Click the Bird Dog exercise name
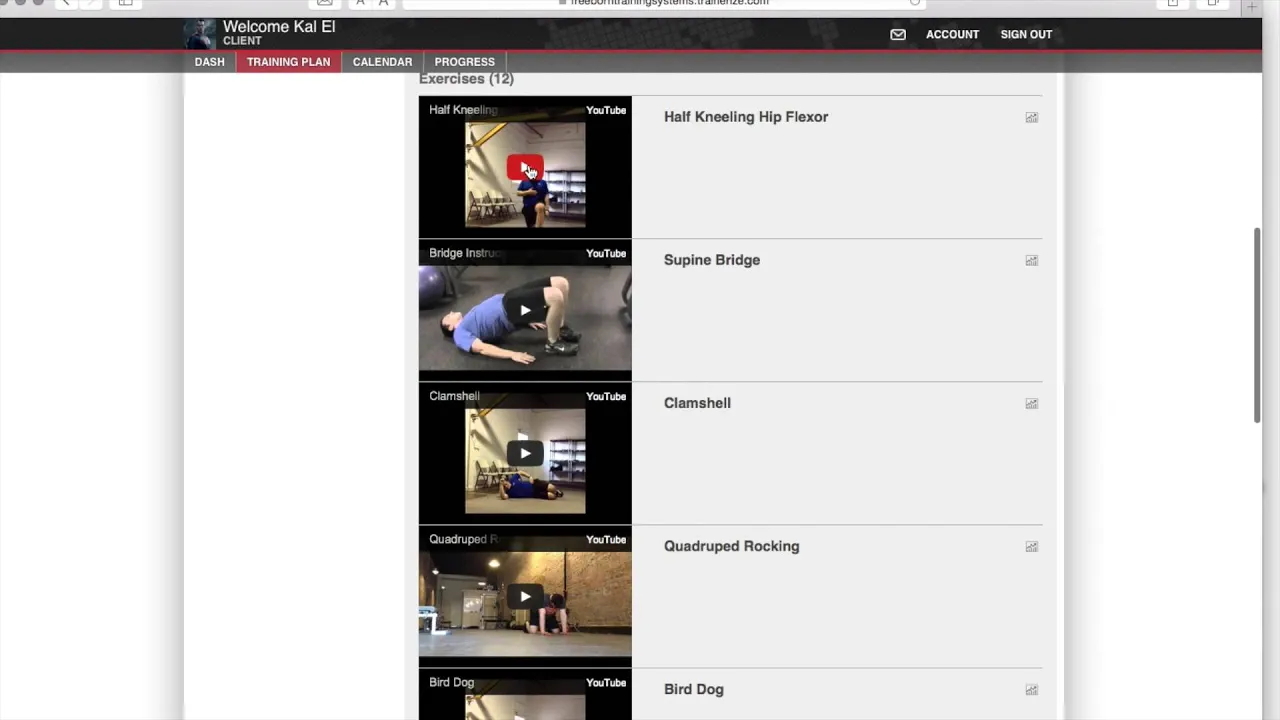The height and width of the screenshot is (720, 1280). pyautogui.click(x=693, y=689)
